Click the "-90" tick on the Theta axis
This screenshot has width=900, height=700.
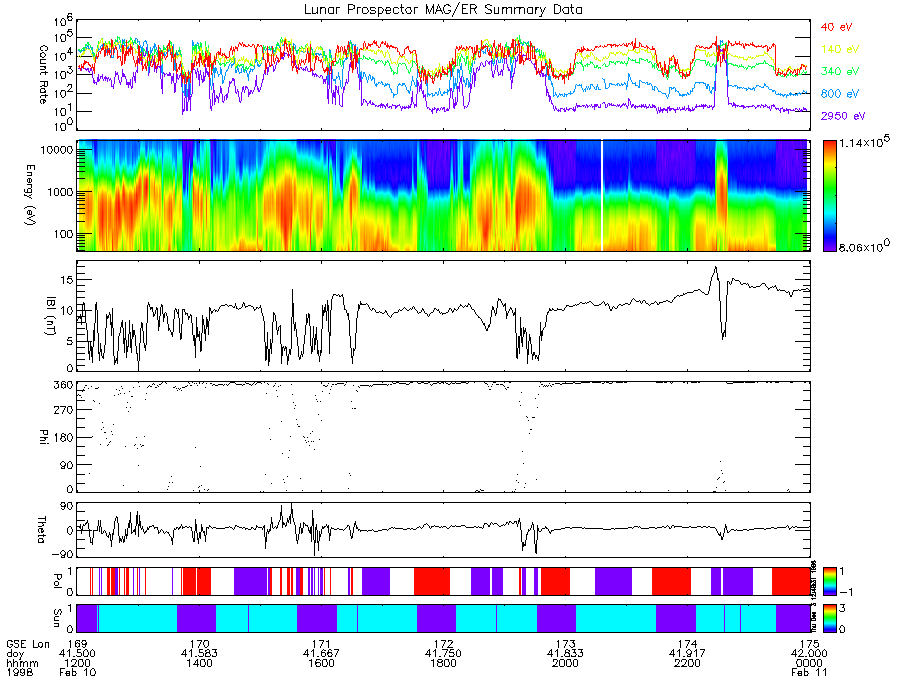coord(63,554)
